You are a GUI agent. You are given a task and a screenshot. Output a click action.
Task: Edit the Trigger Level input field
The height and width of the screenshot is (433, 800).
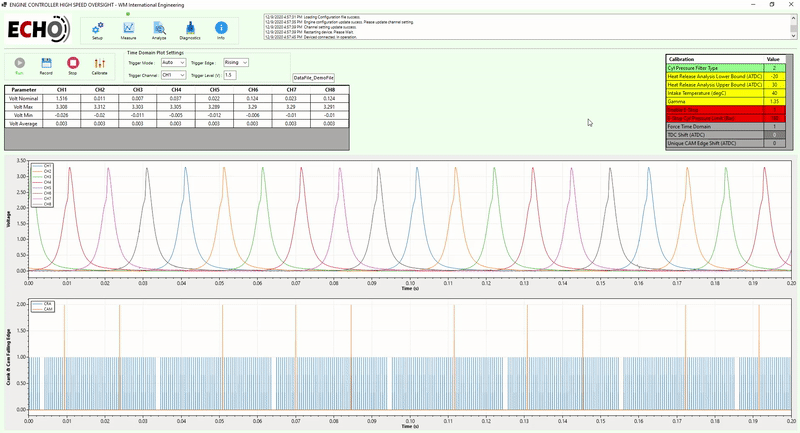[x=230, y=75]
